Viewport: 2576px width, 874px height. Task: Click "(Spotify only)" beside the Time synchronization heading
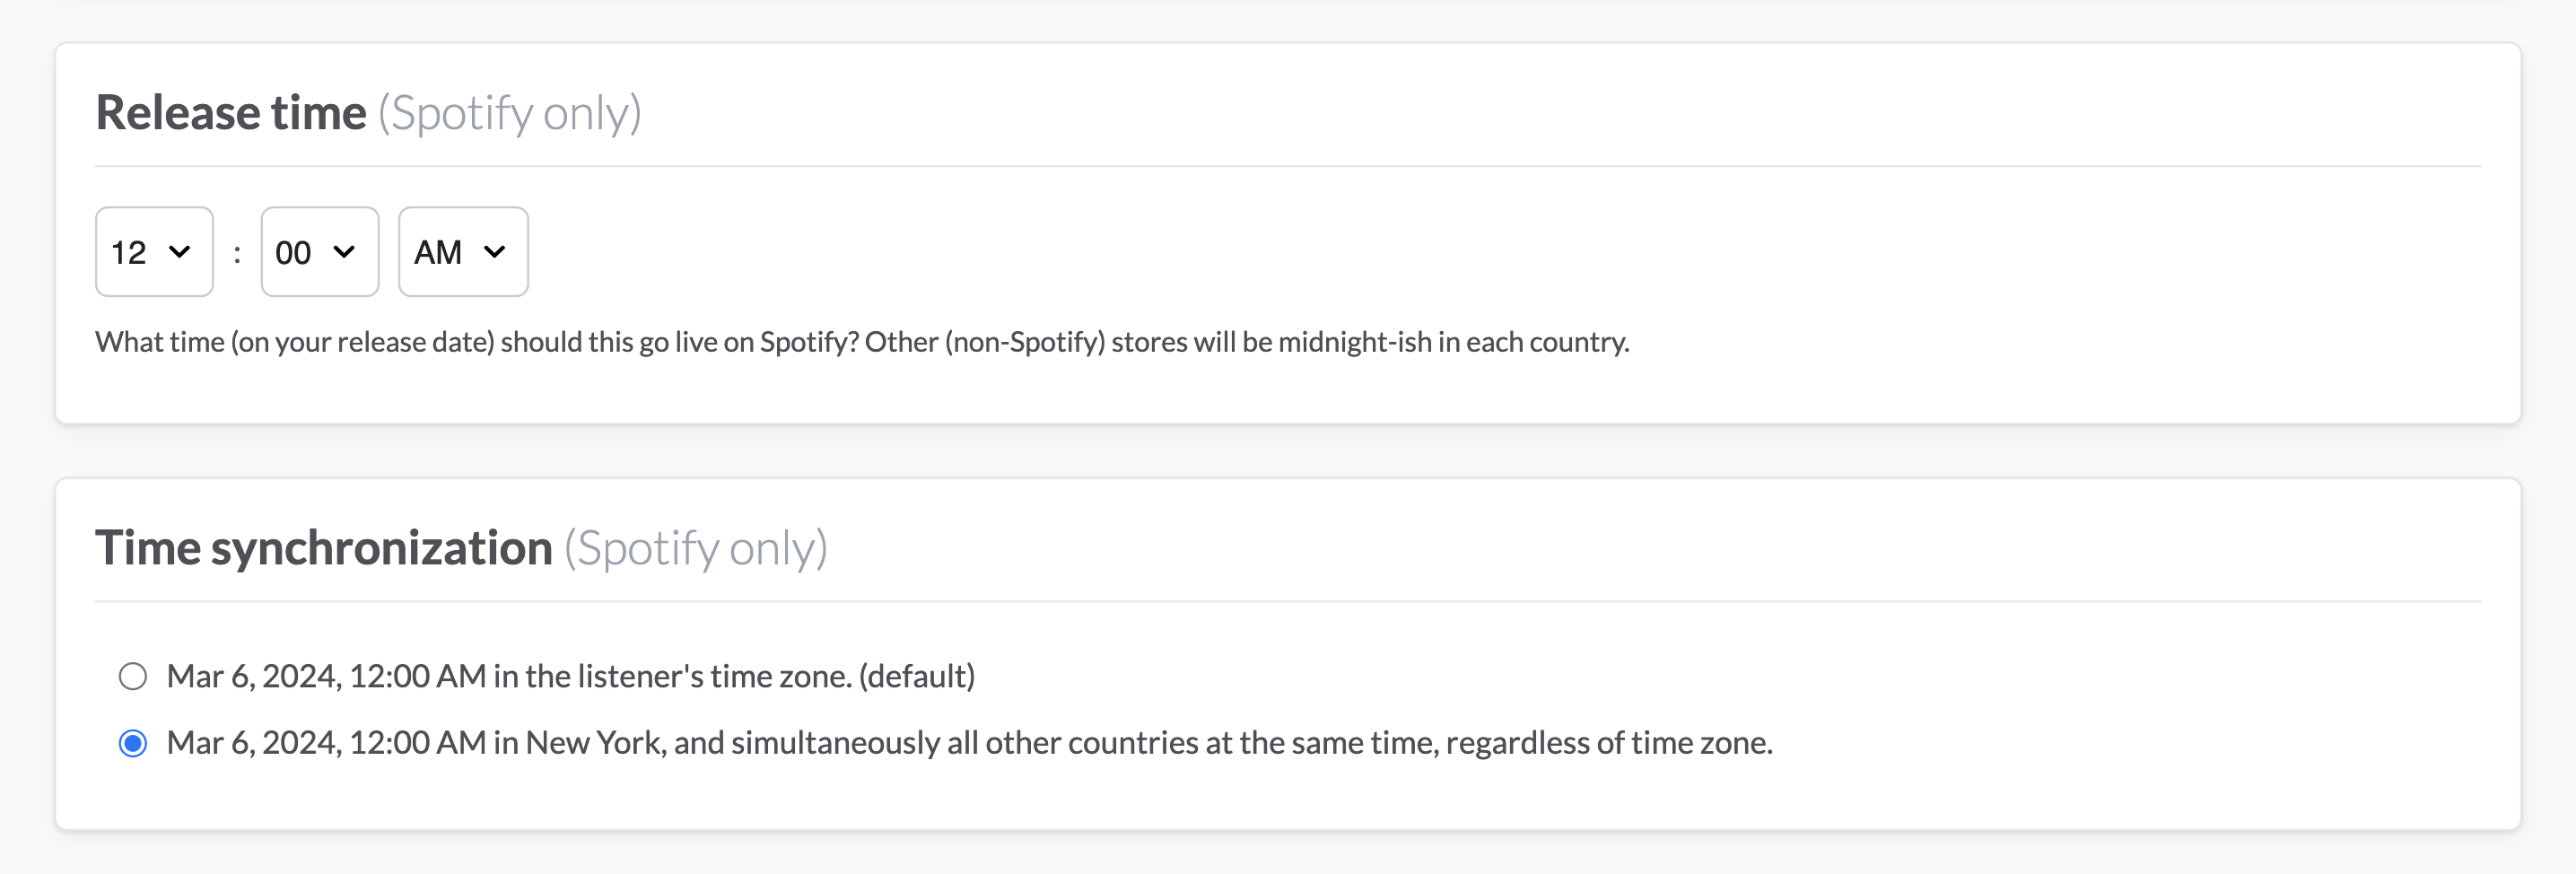click(695, 548)
